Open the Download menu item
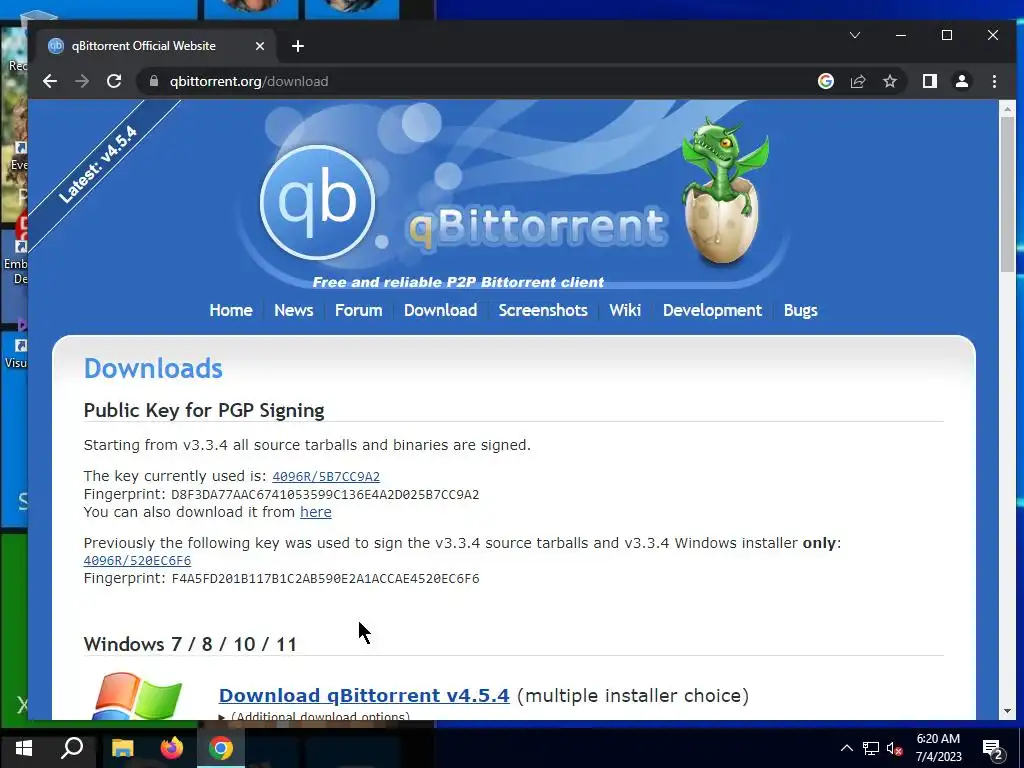 pyautogui.click(x=440, y=310)
